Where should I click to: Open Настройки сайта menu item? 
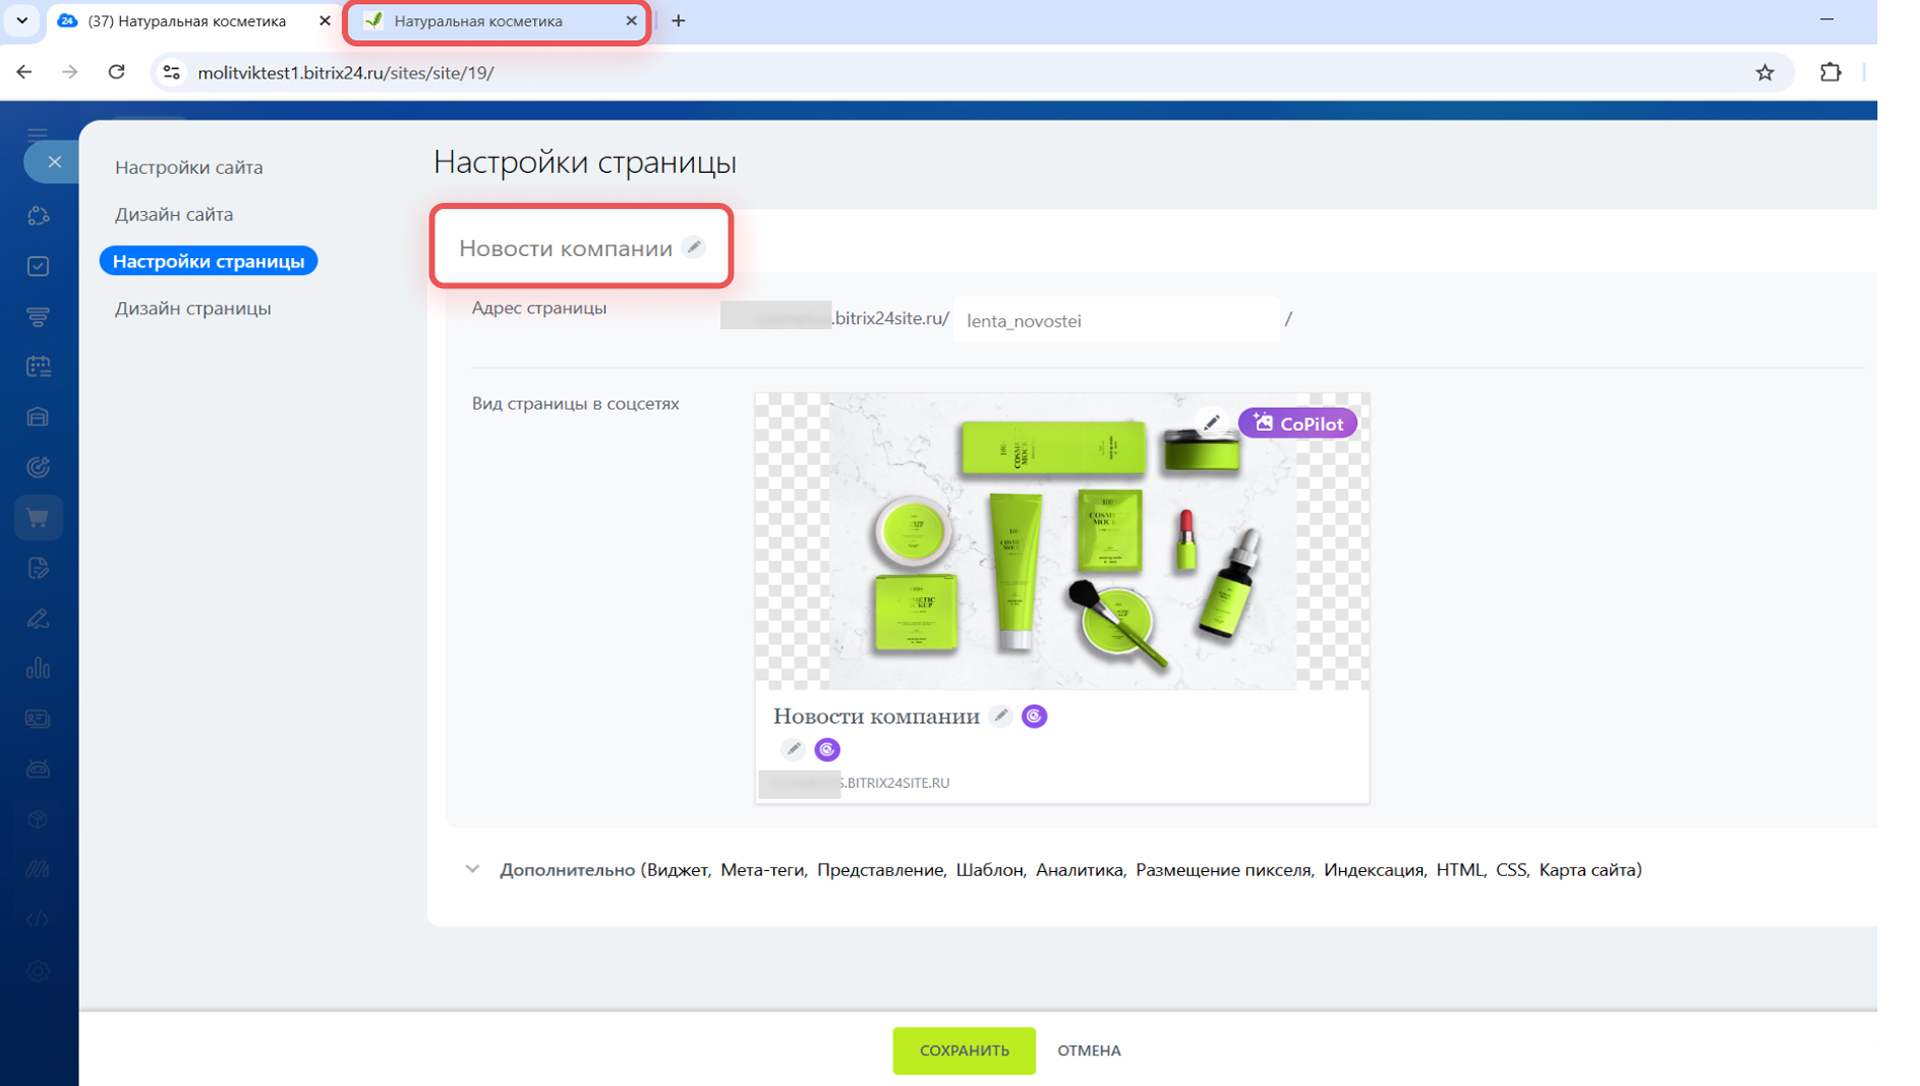[x=189, y=167]
